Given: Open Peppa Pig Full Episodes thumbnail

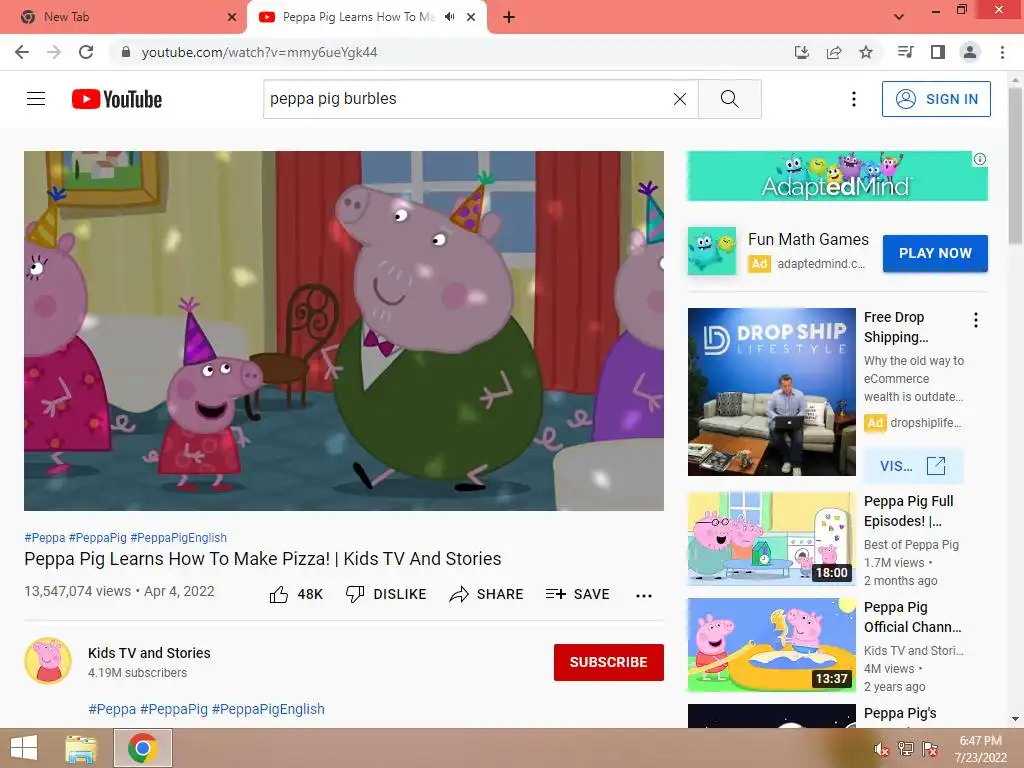Looking at the screenshot, I should click(771, 538).
